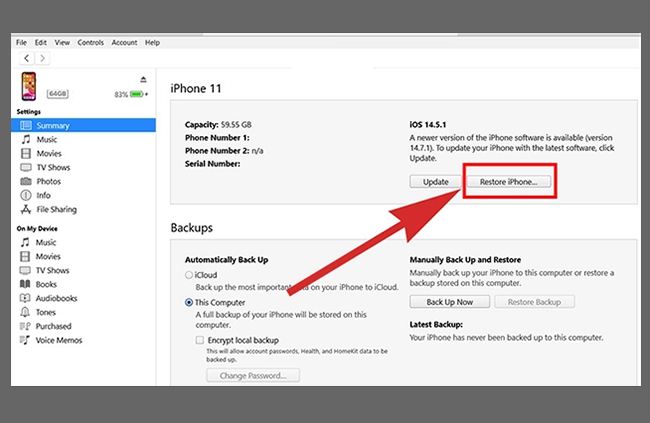
Task: Enable Encrypt local backup checkbox
Action: pyautogui.click(x=200, y=340)
